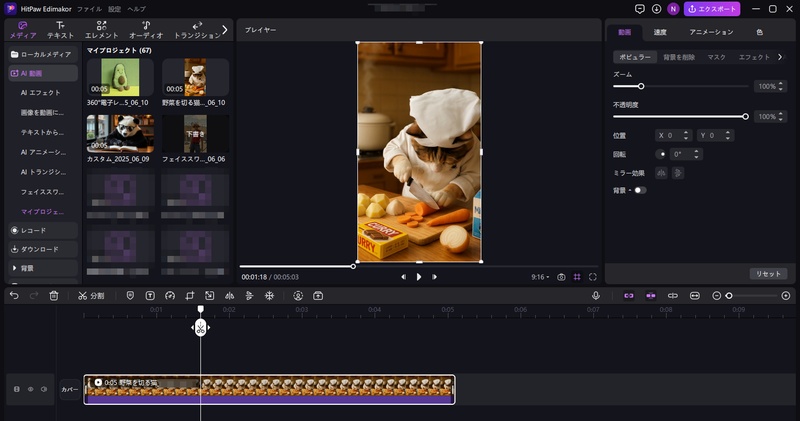This screenshot has width=800, height=421.
Task: Click the 分割 (split) scissors tool
Action: (90, 296)
